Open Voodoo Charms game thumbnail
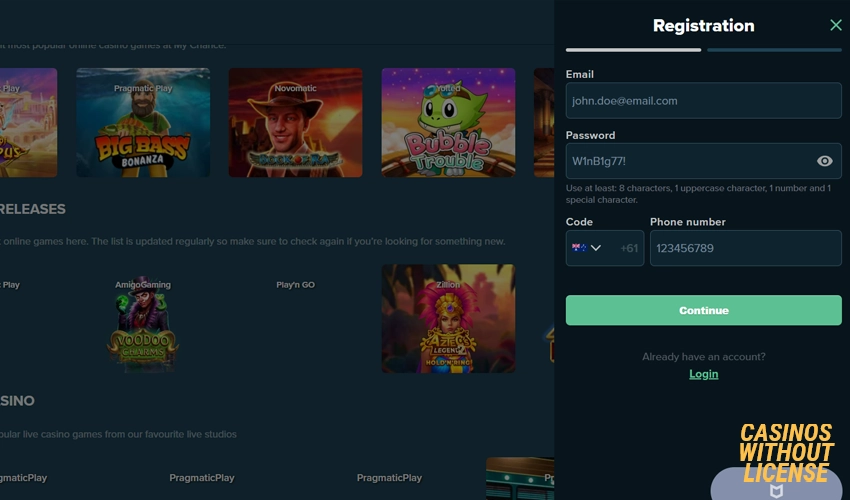 143,325
